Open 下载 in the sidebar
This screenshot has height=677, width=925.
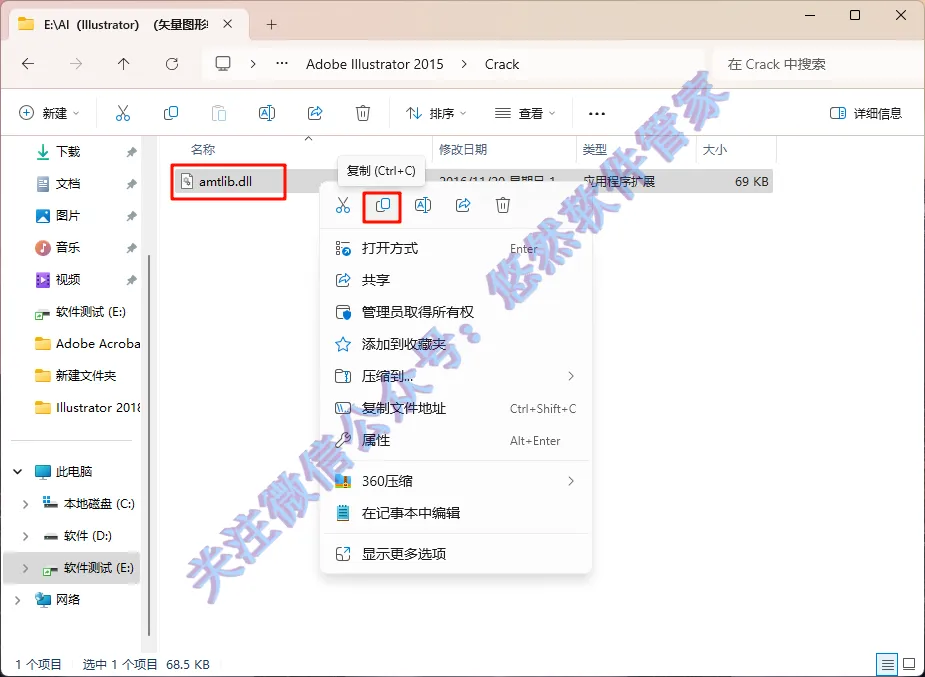coord(68,152)
